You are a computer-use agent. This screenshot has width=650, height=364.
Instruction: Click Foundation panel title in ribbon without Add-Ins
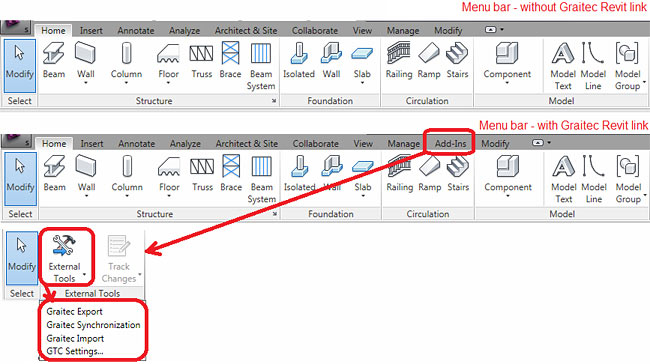click(x=330, y=101)
